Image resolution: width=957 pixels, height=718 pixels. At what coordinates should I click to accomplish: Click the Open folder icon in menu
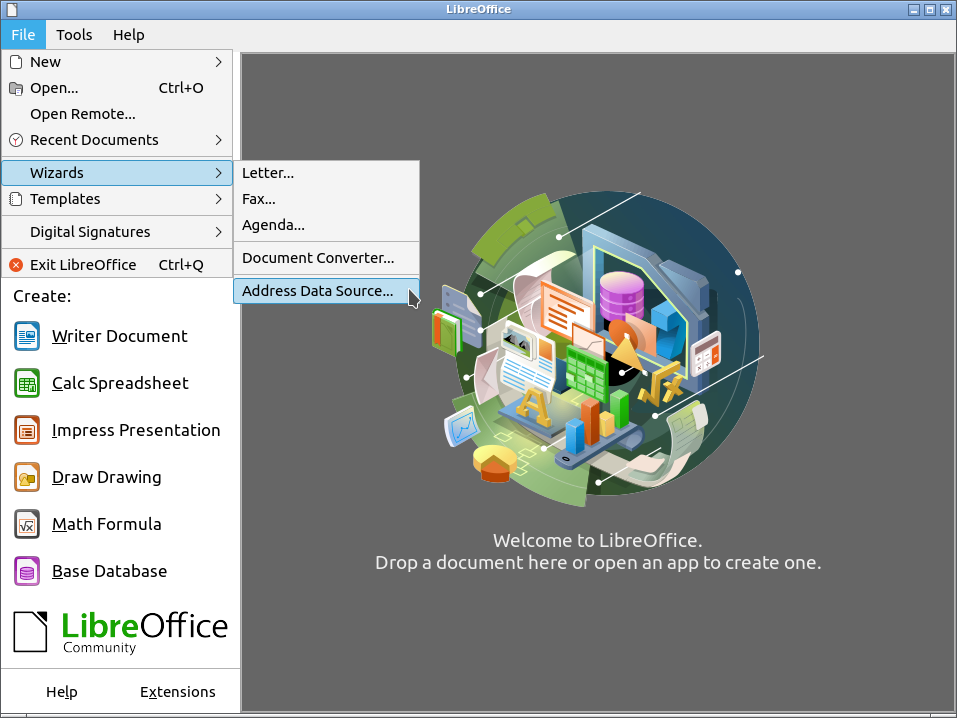pos(16,89)
